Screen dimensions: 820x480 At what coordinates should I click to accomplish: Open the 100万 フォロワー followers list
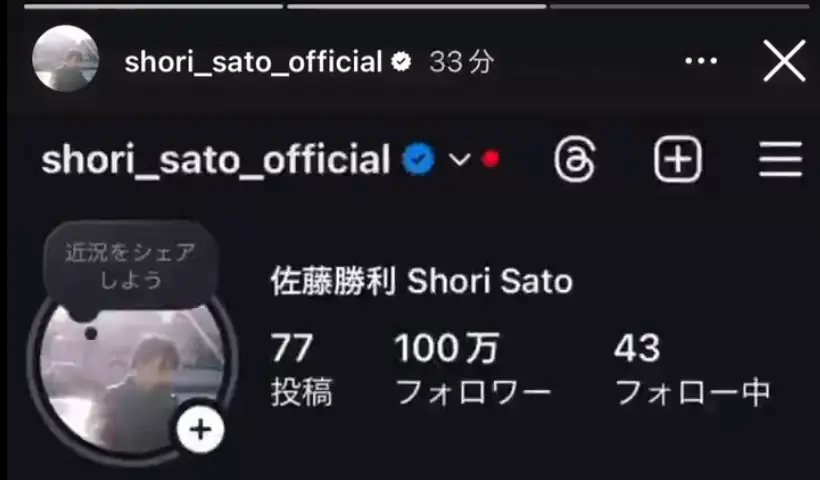click(473, 369)
